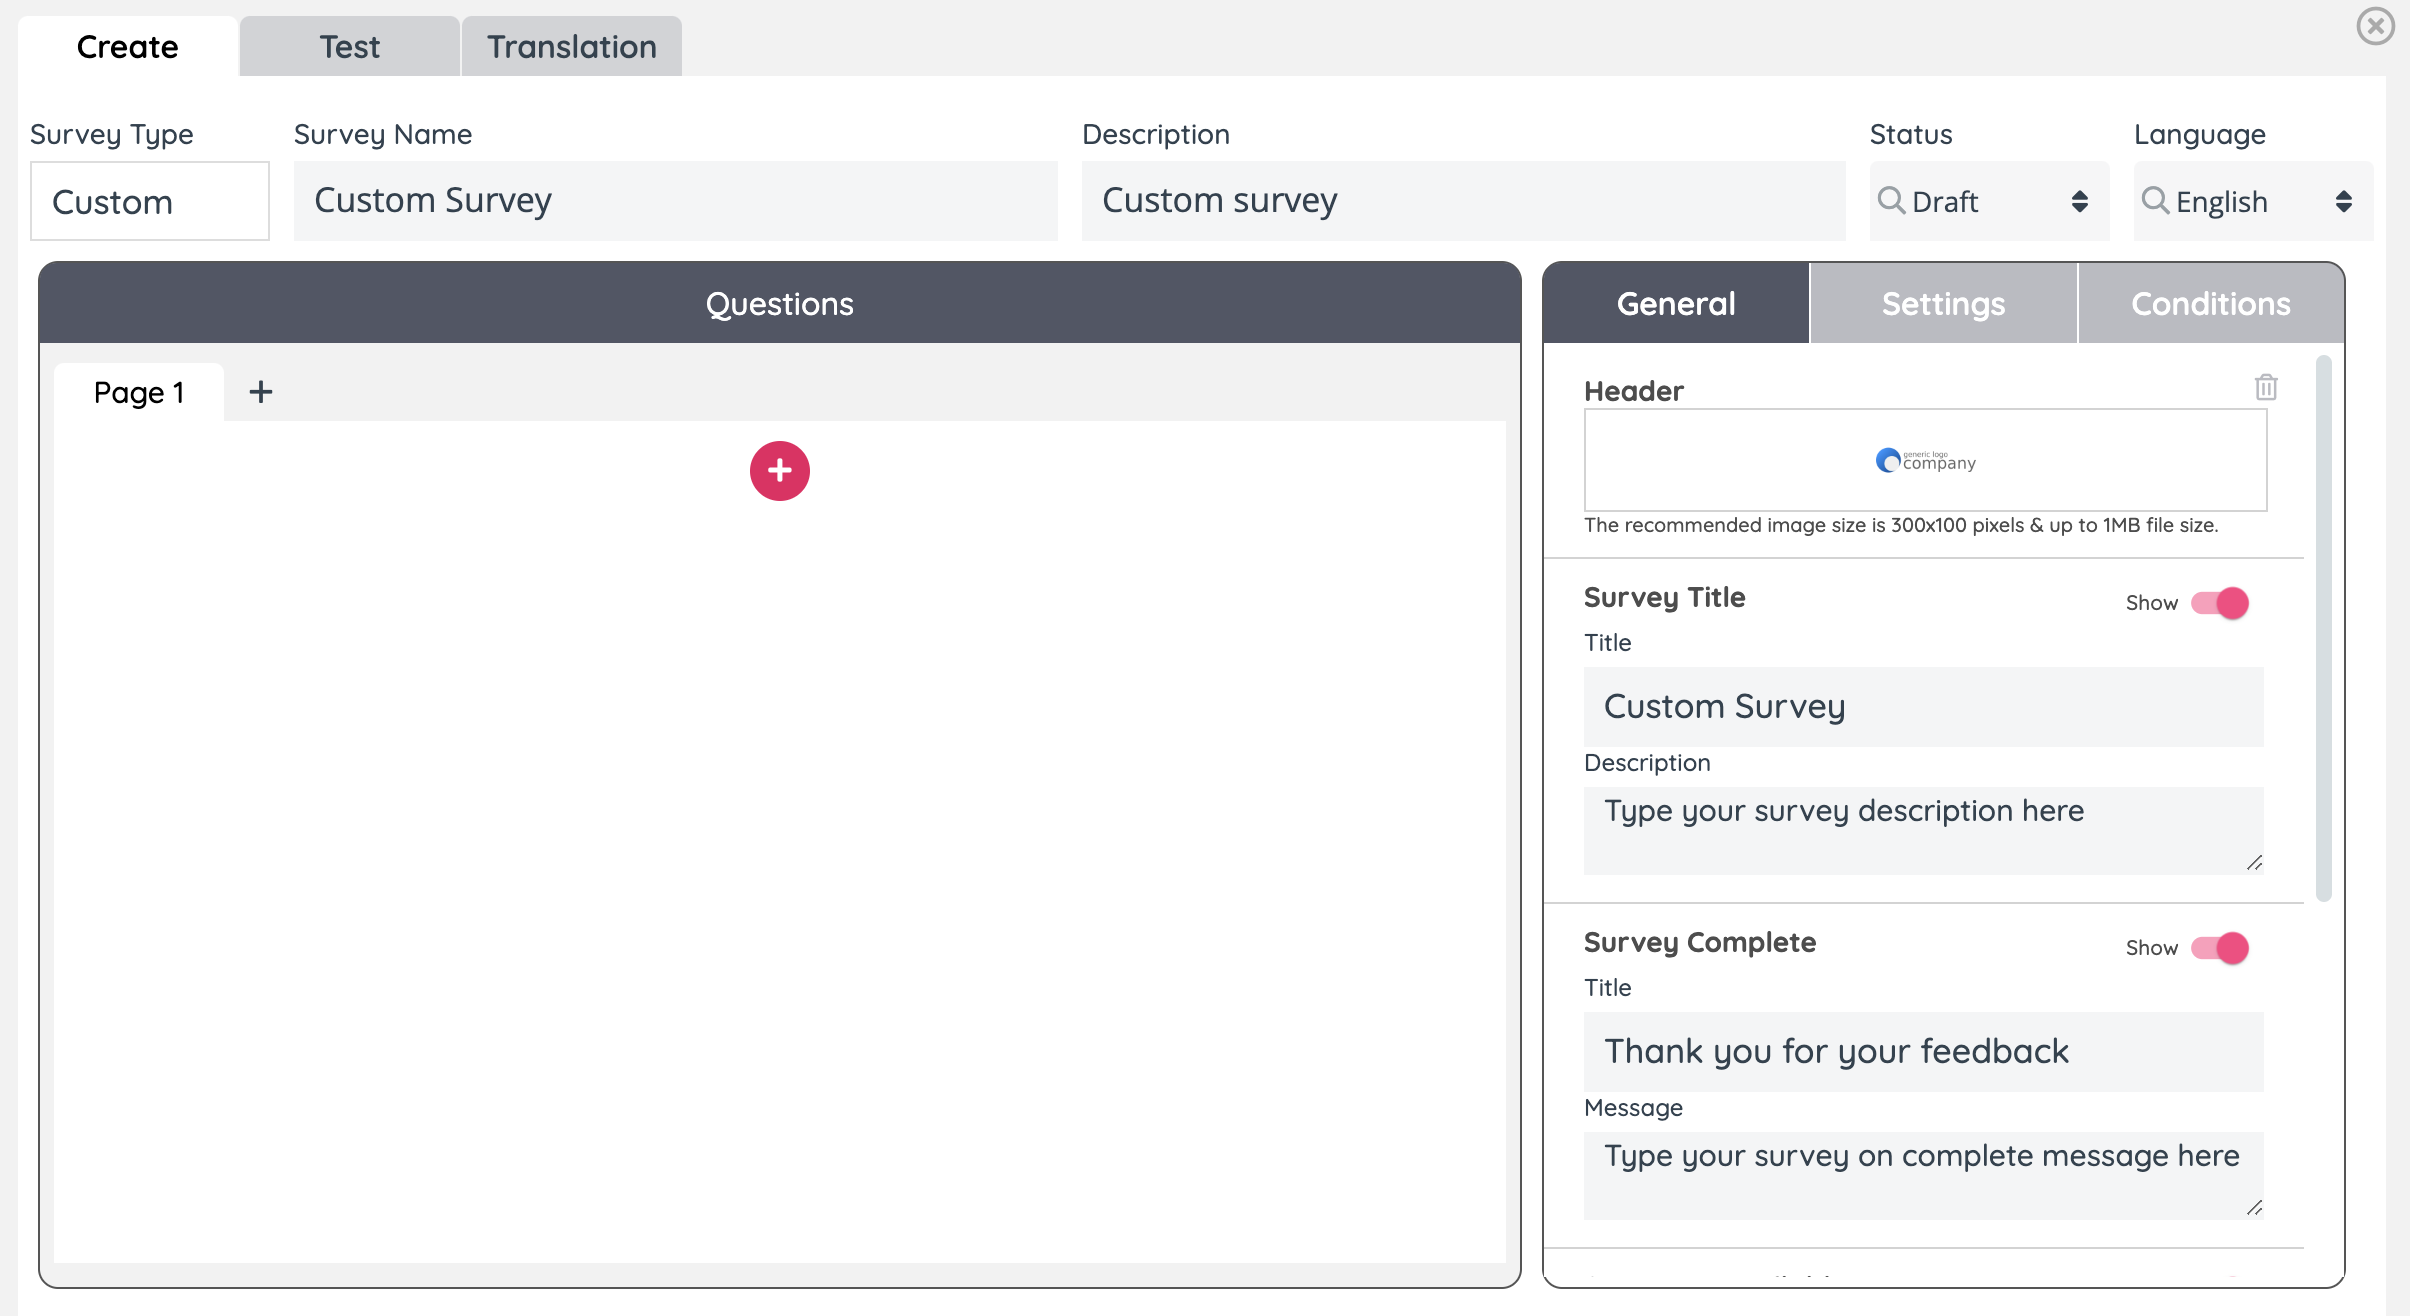Click the Survey Name input field
The image size is (2410, 1316).
coord(675,201)
